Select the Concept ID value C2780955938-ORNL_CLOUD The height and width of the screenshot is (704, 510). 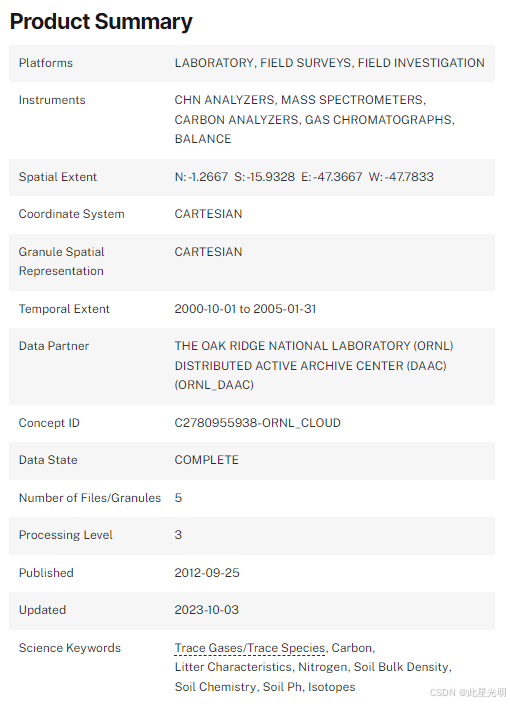pos(258,423)
